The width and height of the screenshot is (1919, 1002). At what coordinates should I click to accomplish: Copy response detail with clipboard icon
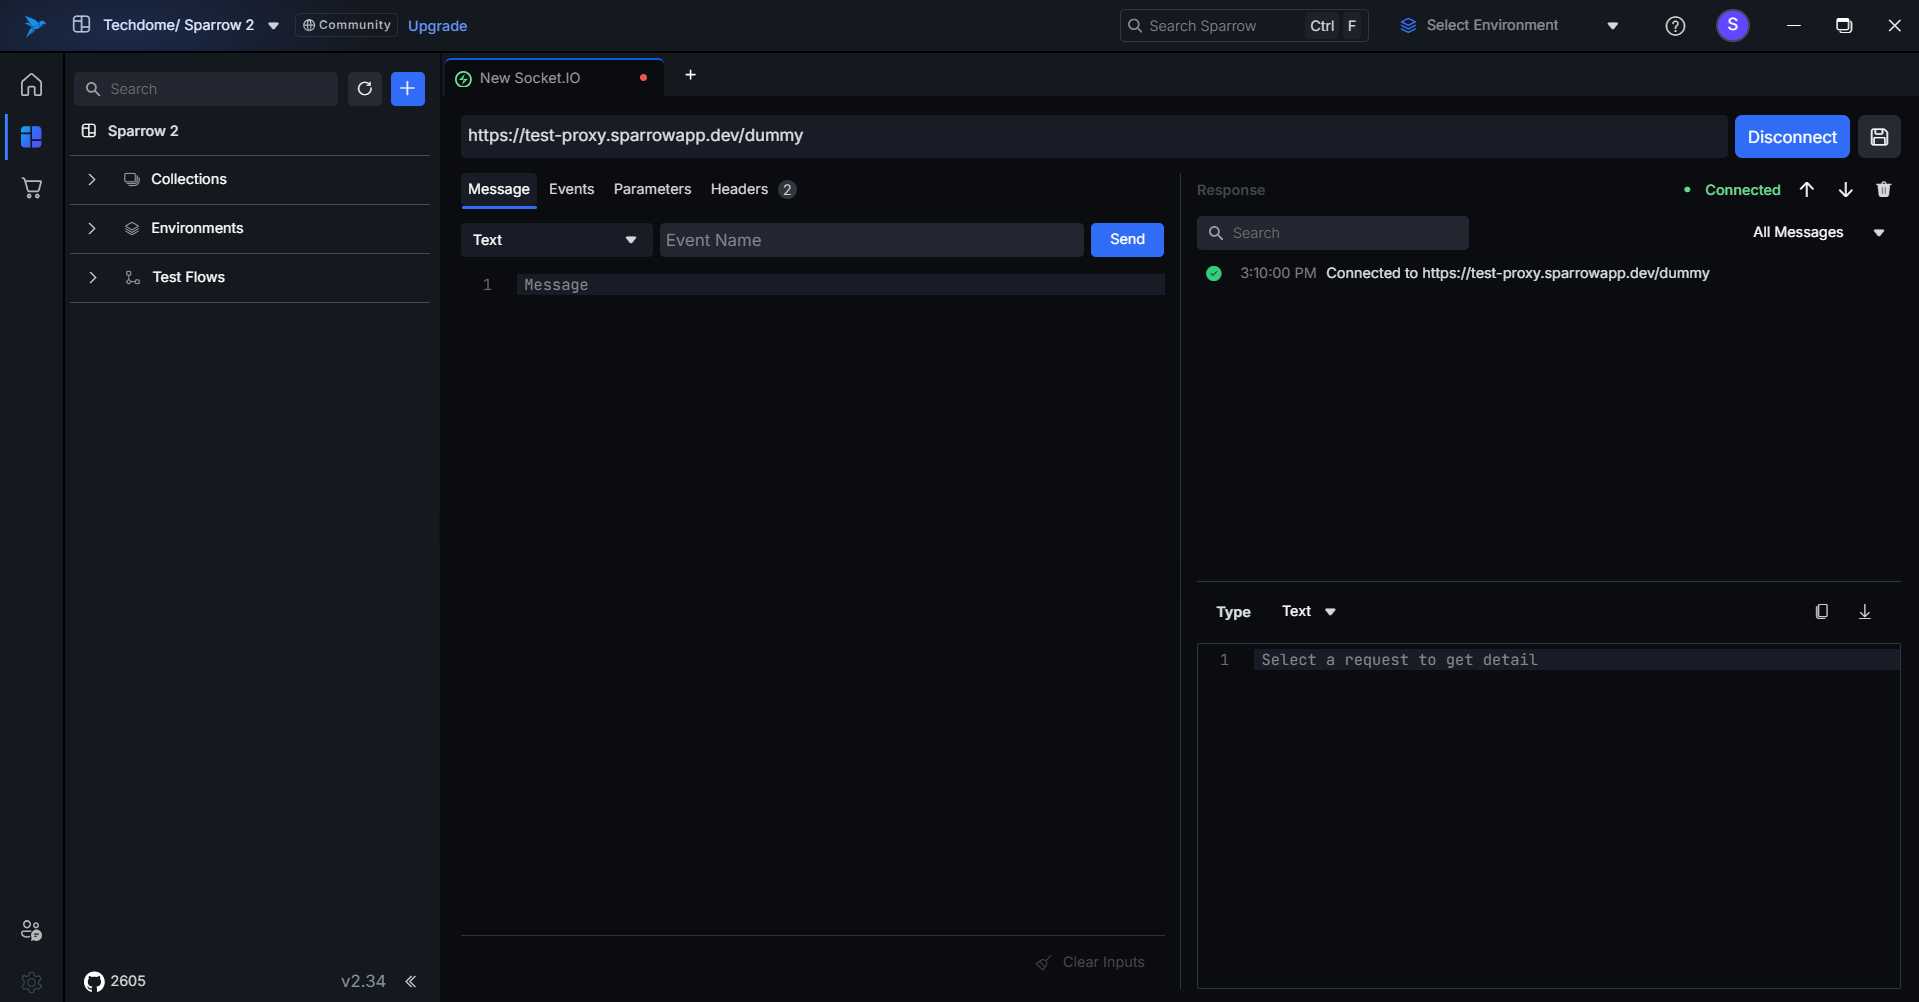pos(1821,612)
